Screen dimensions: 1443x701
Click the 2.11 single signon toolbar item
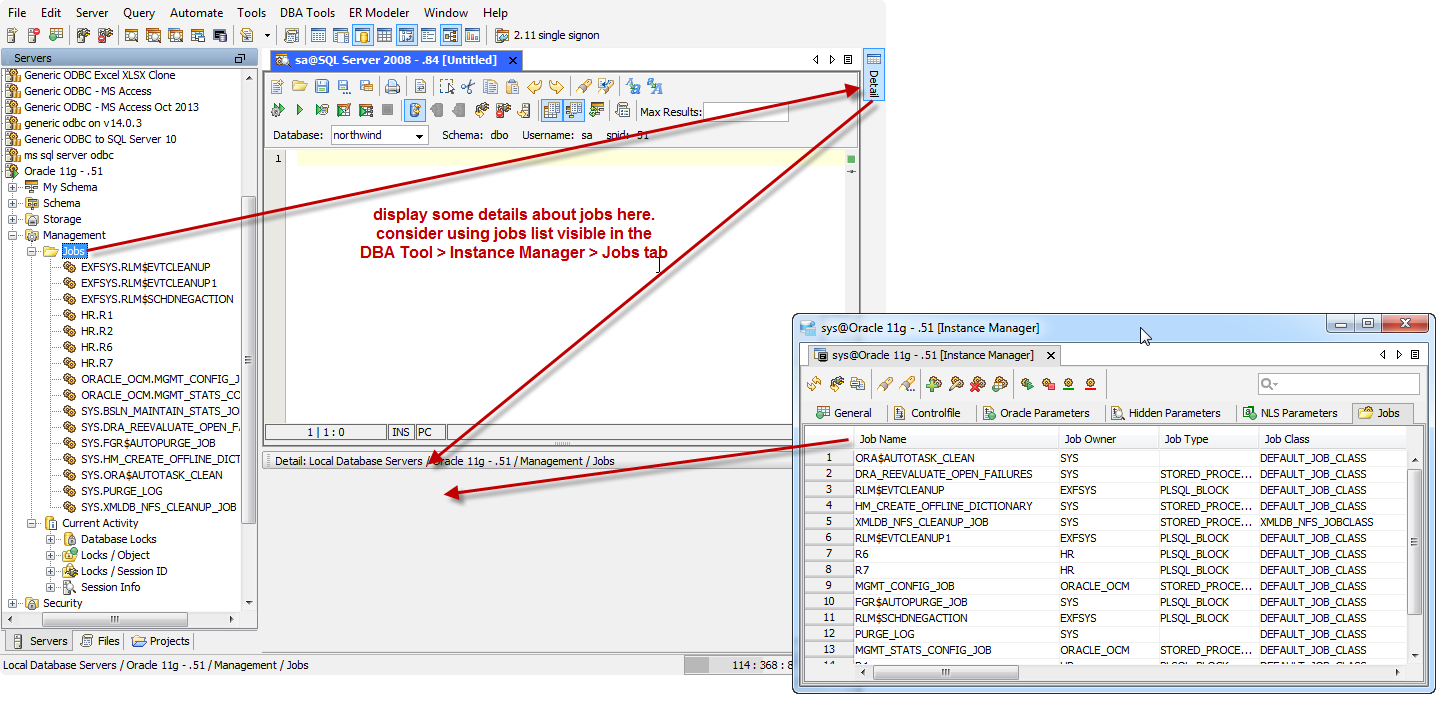pos(548,35)
